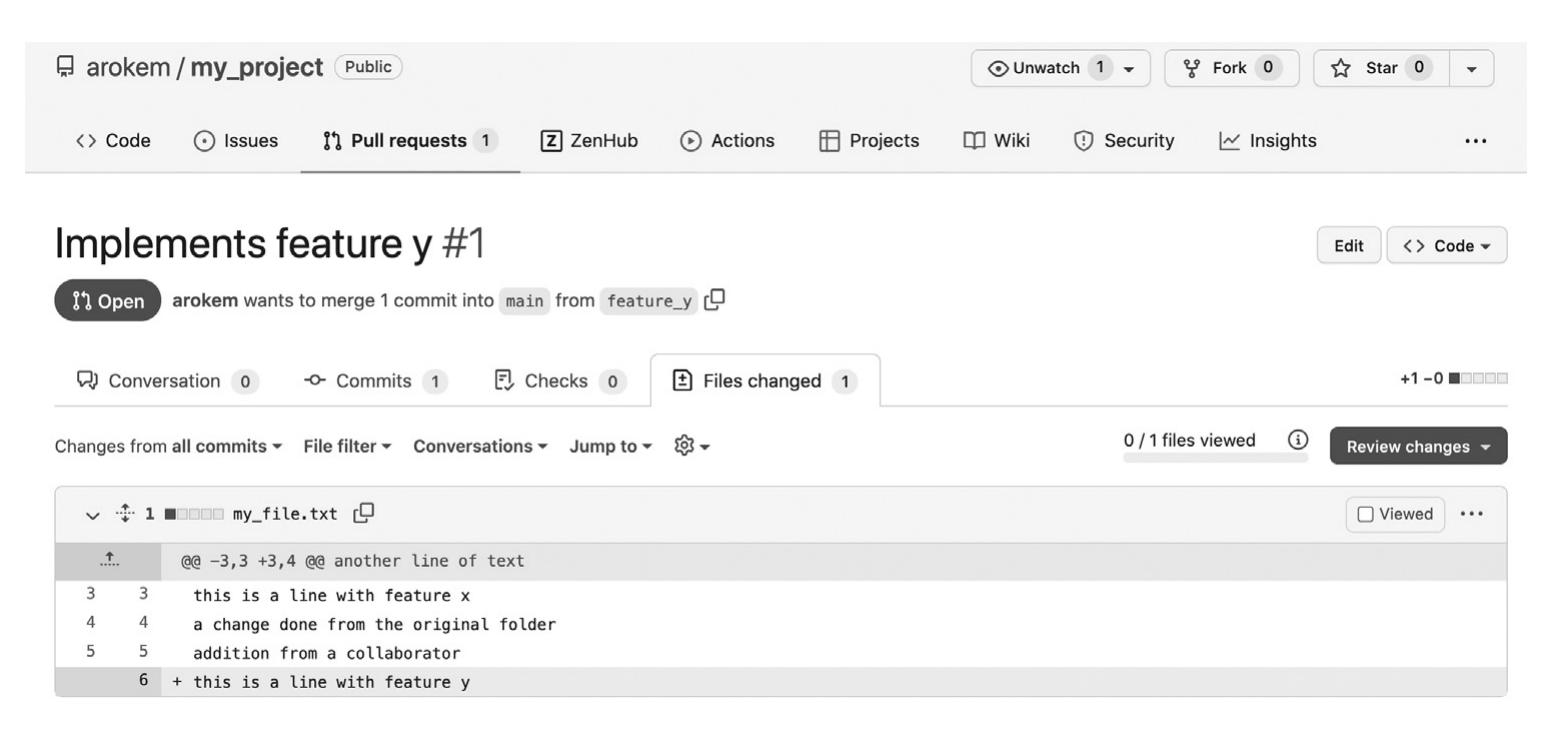Open my_file.txt more options ellipsis
This screenshot has width=1554, height=729.
(1471, 514)
